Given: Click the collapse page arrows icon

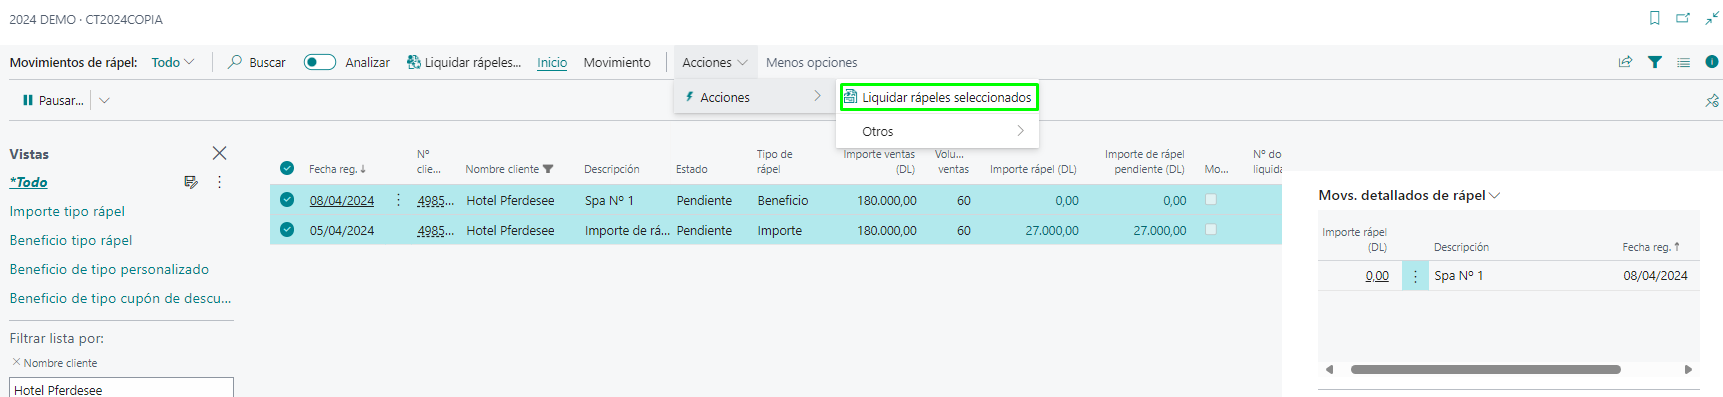Looking at the screenshot, I should tap(1711, 18).
